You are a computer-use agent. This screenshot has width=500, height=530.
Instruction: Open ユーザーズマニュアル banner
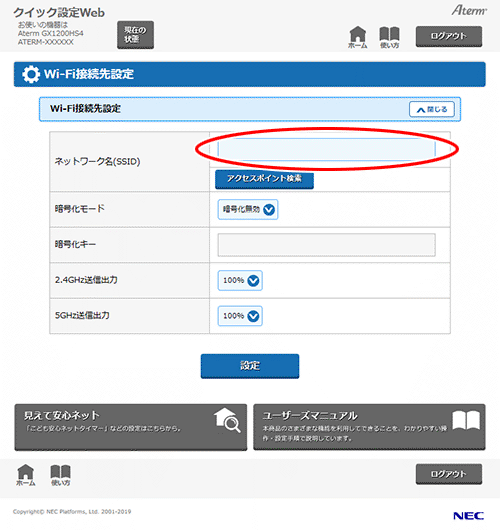tap(369, 427)
